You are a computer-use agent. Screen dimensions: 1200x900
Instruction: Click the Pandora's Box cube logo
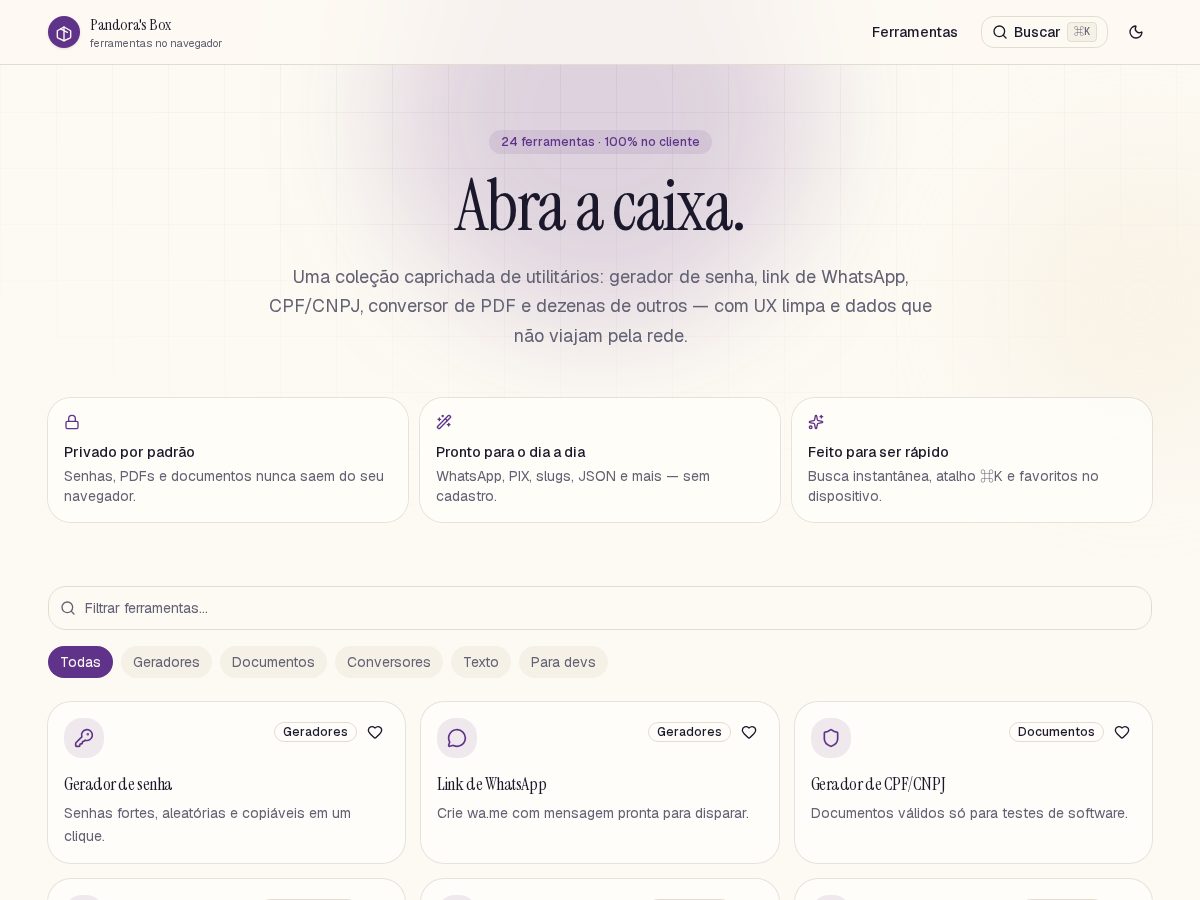point(64,32)
